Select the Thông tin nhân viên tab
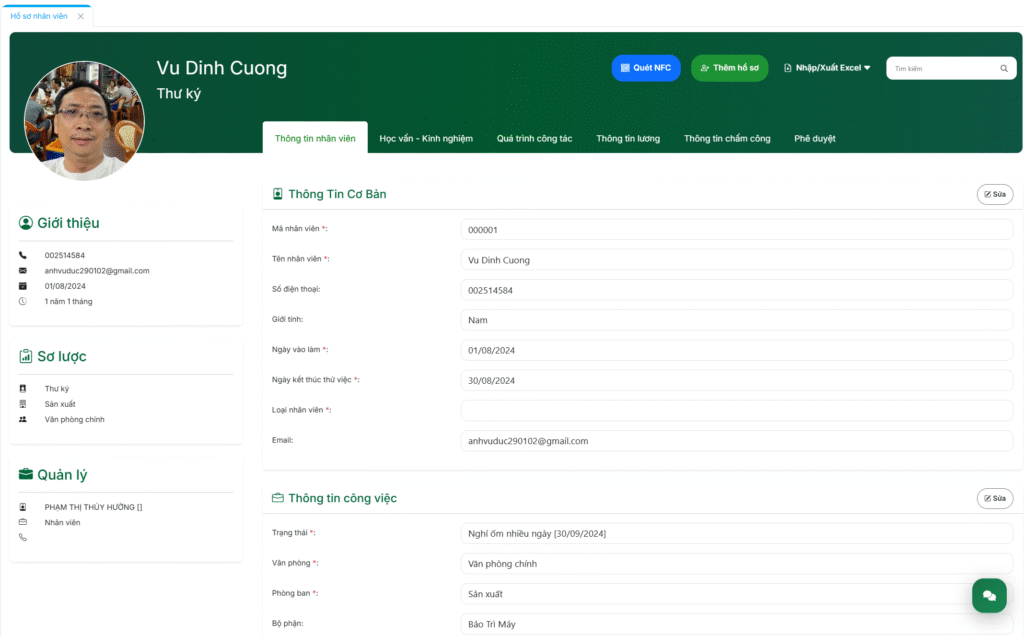Screen dimensions: 1024x636 point(315,138)
